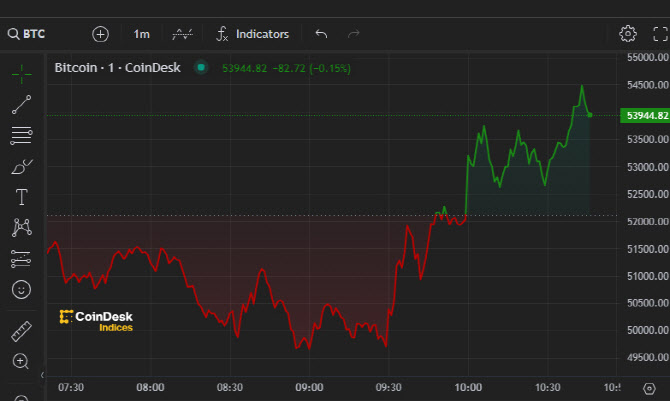Select the ruler measure tool
The image size is (670, 401).
pos(21,331)
